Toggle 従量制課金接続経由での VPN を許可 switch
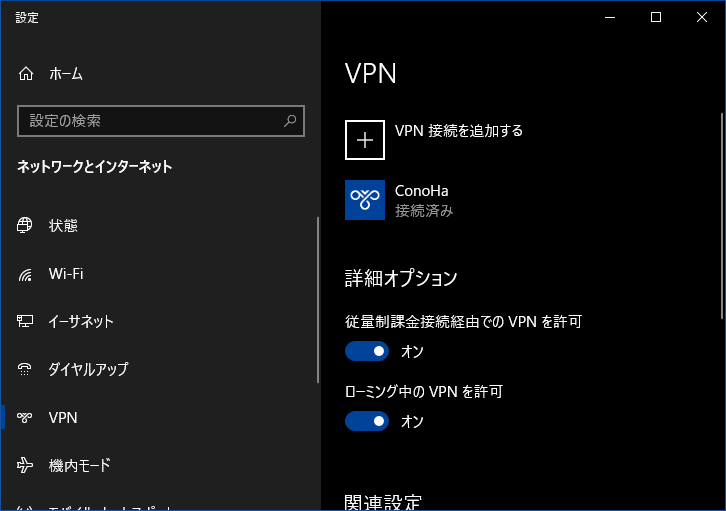The image size is (726, 511). click(367, 351)
